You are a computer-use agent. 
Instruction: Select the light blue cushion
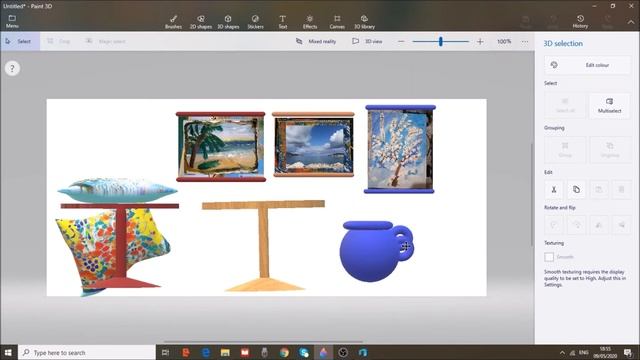pos(117,190)
